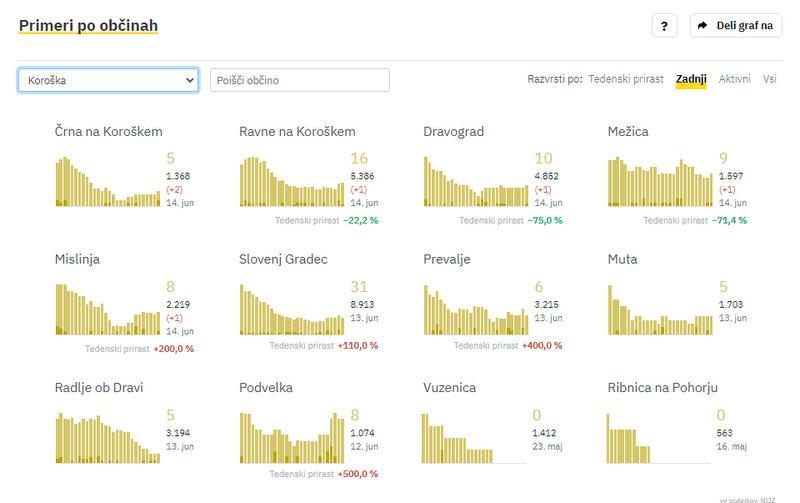
Task: Select the Zadnji sort option
Action: (x=691, y=79)
